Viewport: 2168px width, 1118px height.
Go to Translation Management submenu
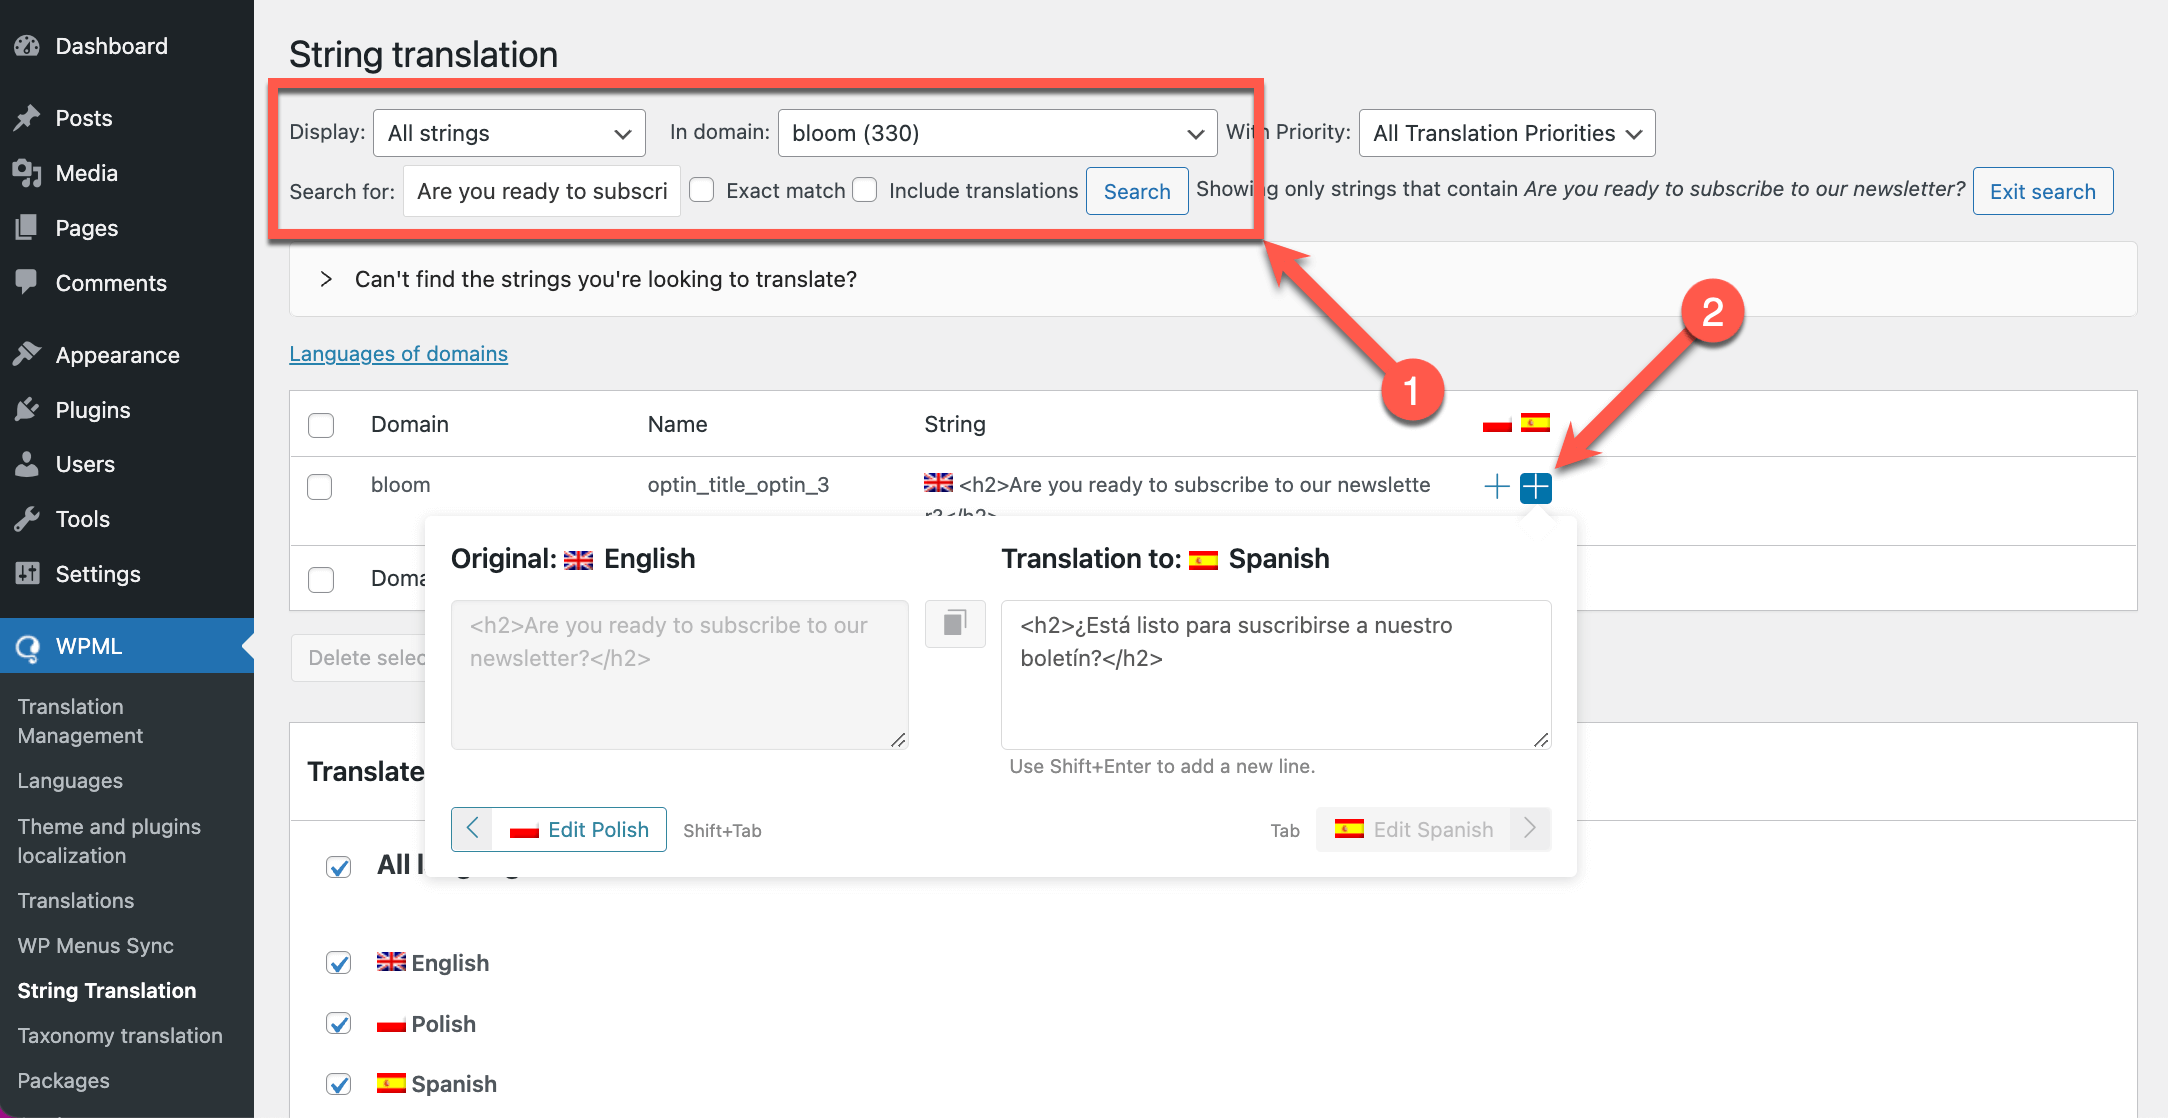click(80, 721)
